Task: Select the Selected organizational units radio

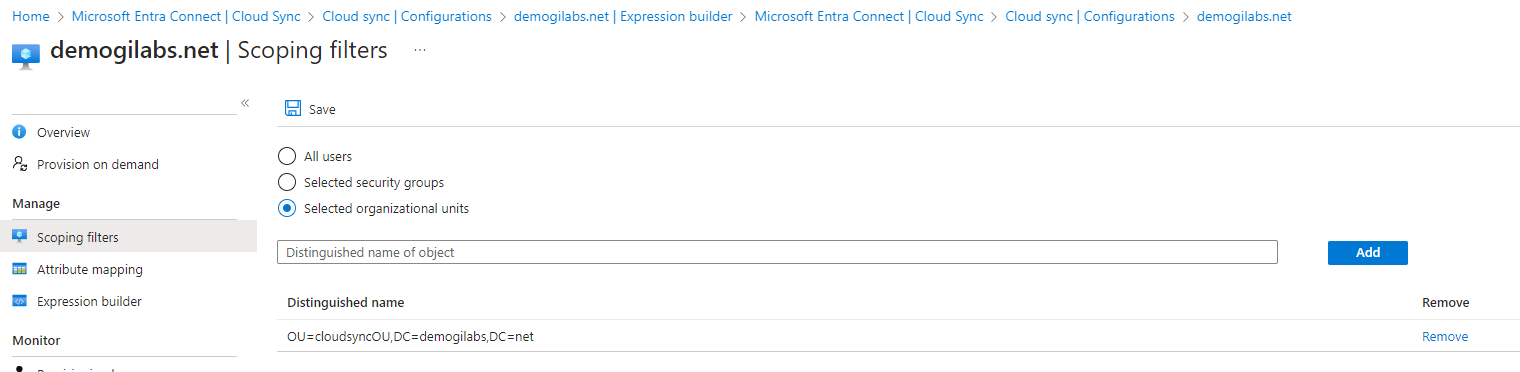Action: pyautogui.click(x=287, y=208)
